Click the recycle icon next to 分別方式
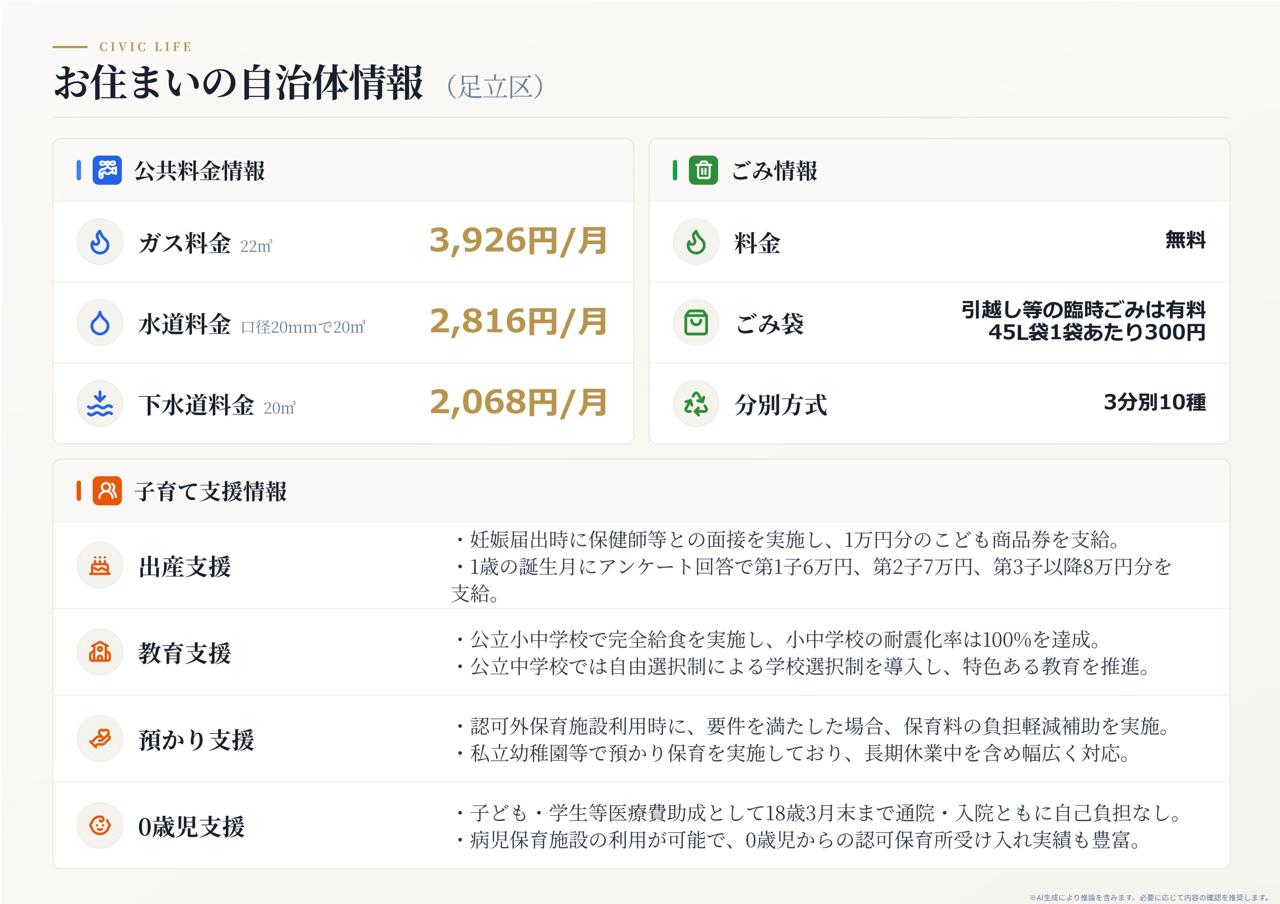This screenshot has height=904, width=1280. click(x=696, y=404)
